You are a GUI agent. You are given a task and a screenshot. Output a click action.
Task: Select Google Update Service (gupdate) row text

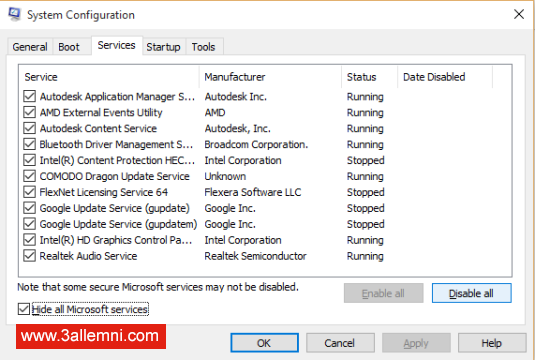coord(115,208)
